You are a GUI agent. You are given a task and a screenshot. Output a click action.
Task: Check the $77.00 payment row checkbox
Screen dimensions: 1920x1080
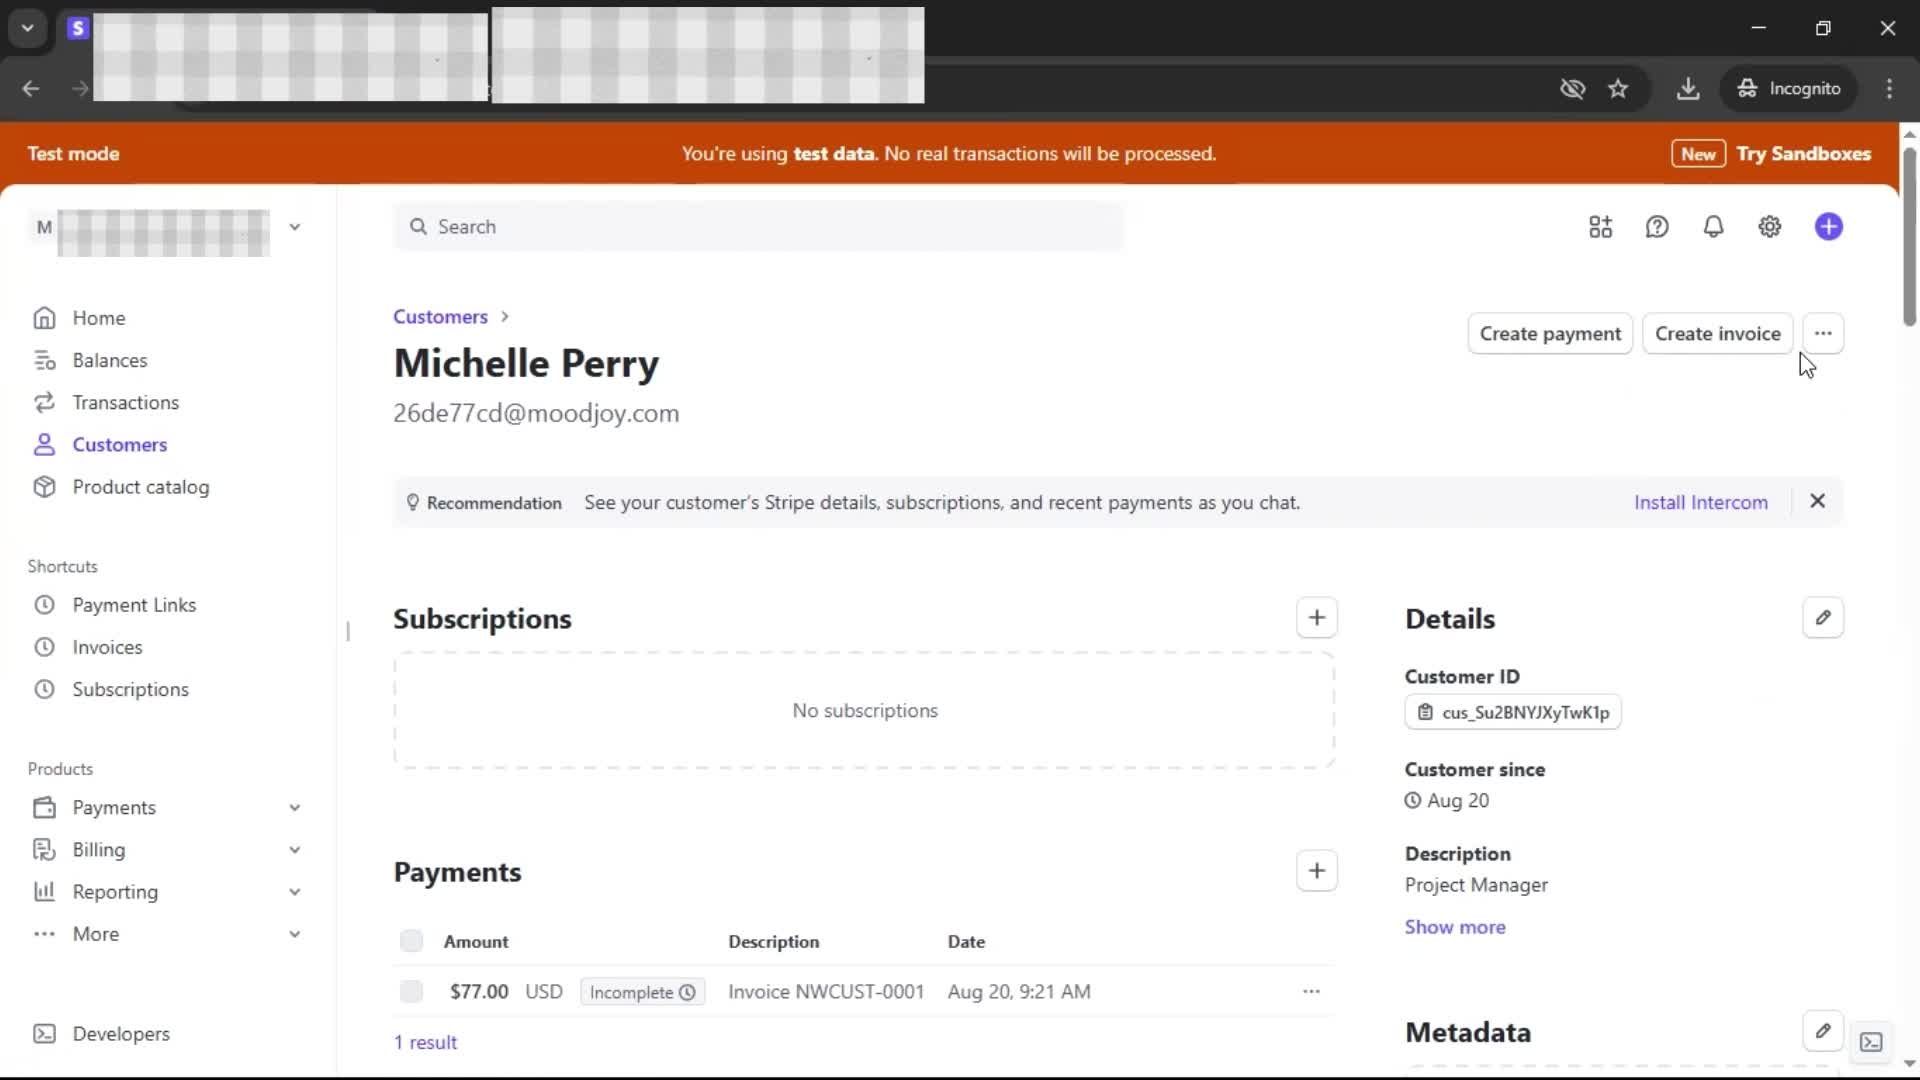coord(411,991)
